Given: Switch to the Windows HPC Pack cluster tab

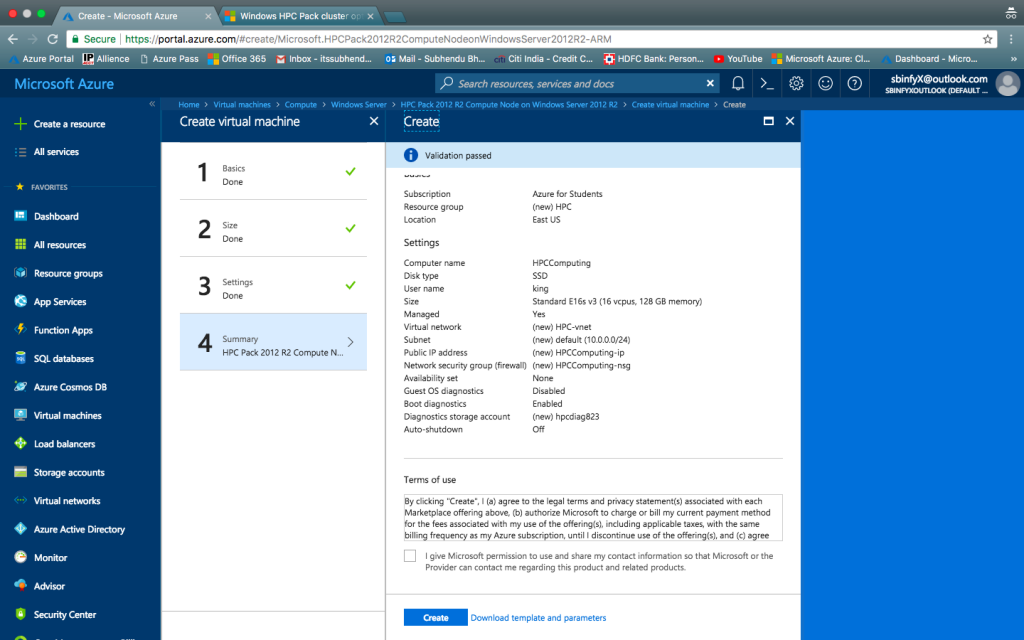Looking at the screenshot, I should pos(300,16).
